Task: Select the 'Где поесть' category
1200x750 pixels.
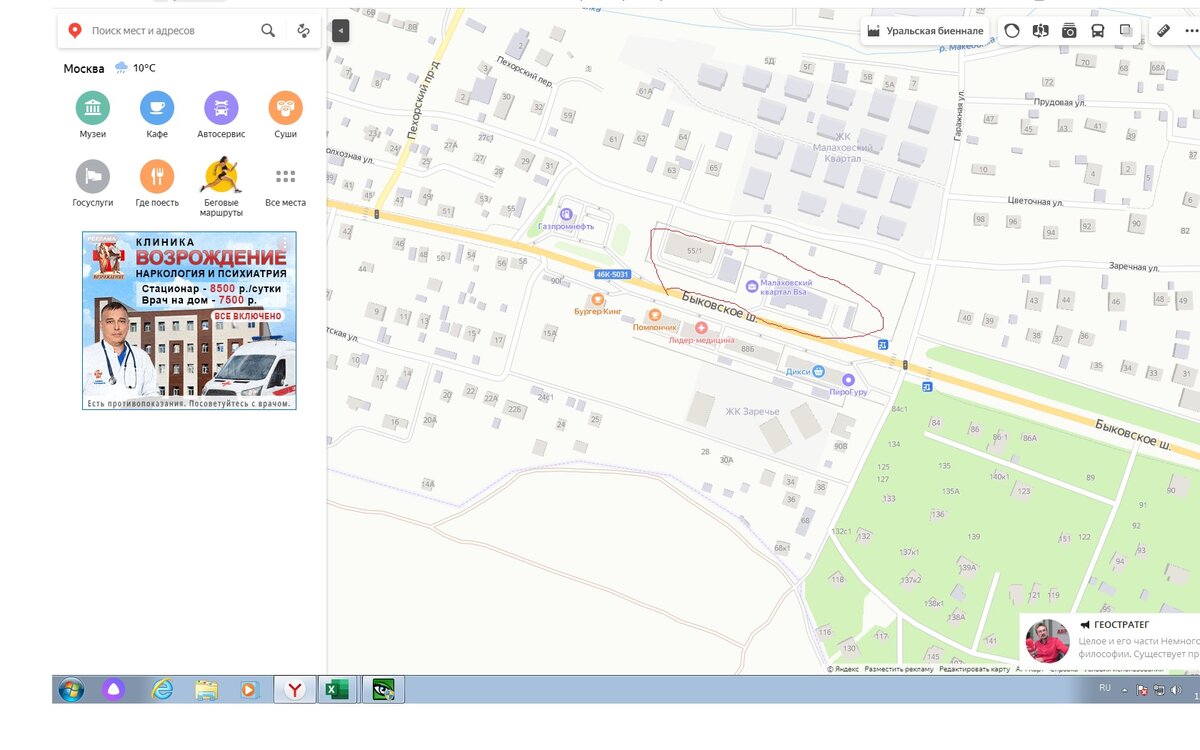Action: (157, 177)
